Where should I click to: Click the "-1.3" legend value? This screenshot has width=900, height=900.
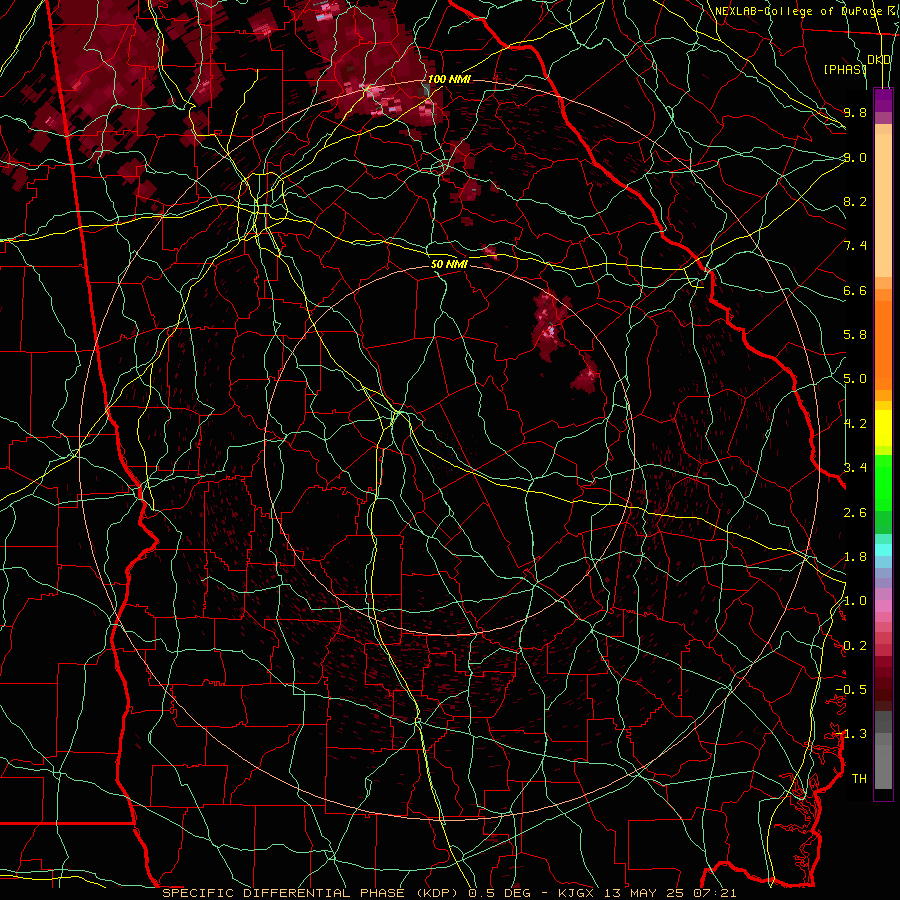pyautogui.click(x=851, y=734)
